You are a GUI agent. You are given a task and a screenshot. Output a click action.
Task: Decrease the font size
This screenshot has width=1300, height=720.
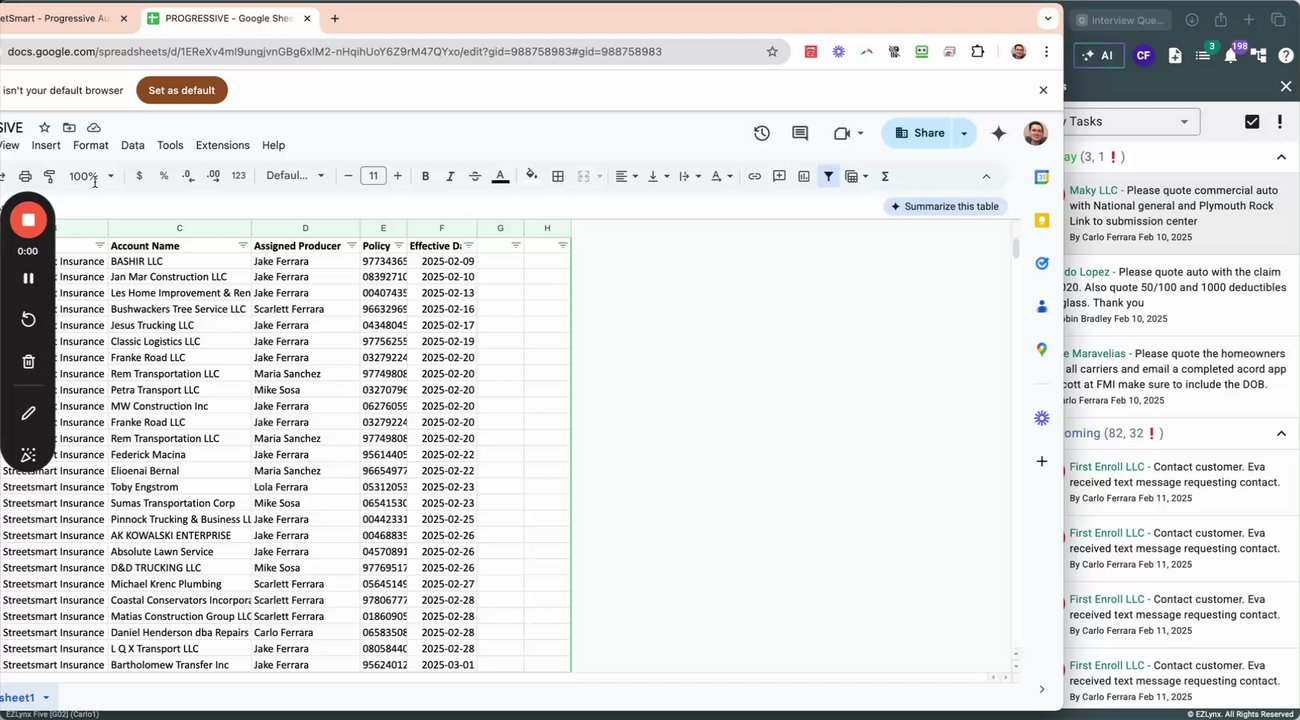point(348,176)
